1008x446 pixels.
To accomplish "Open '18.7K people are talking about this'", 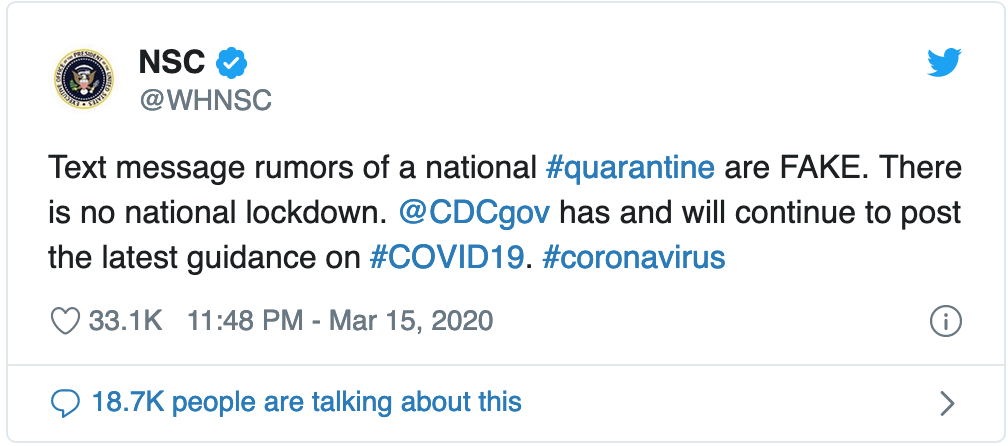I will (x=307, y=402).
